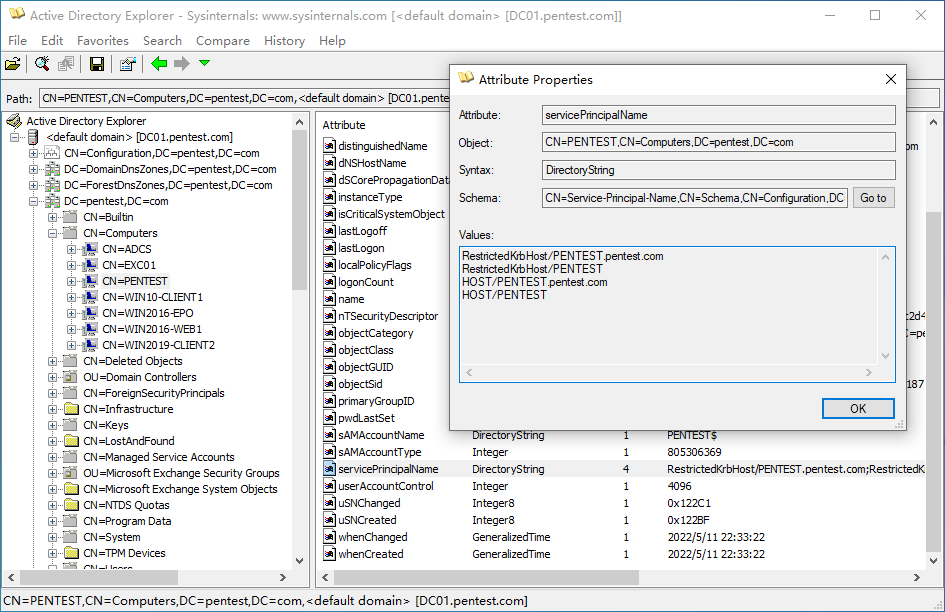Go back with the green left arrow

click(x=159, y=63)
